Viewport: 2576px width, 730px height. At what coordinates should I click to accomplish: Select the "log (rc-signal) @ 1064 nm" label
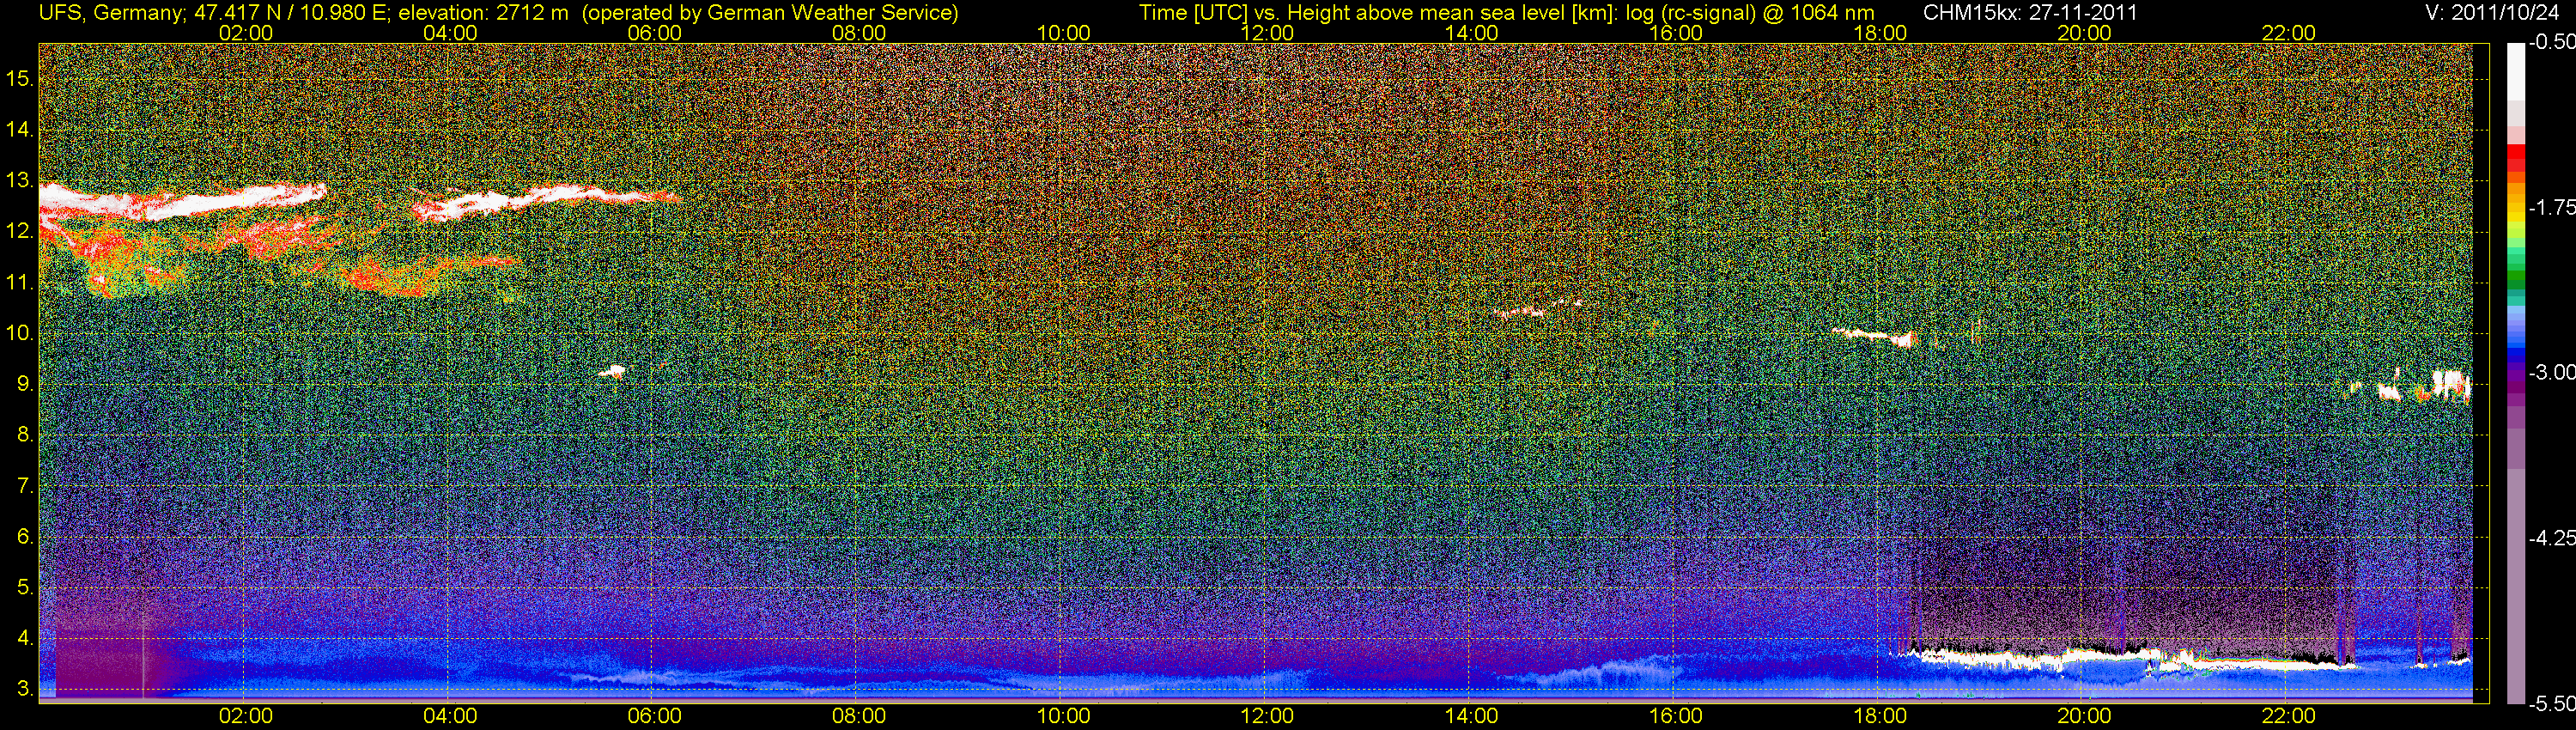[1750, 13]
